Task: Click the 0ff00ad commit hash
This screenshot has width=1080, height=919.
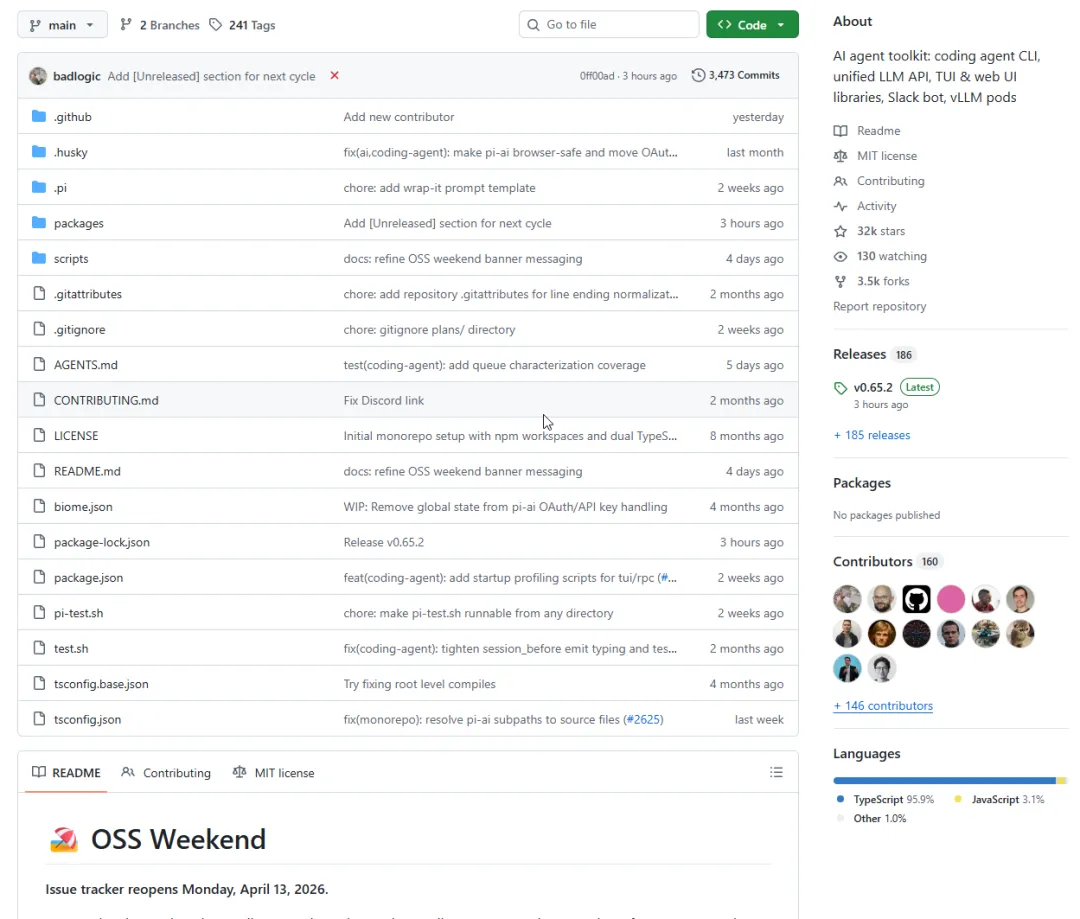Action: [x=596, y=76]
